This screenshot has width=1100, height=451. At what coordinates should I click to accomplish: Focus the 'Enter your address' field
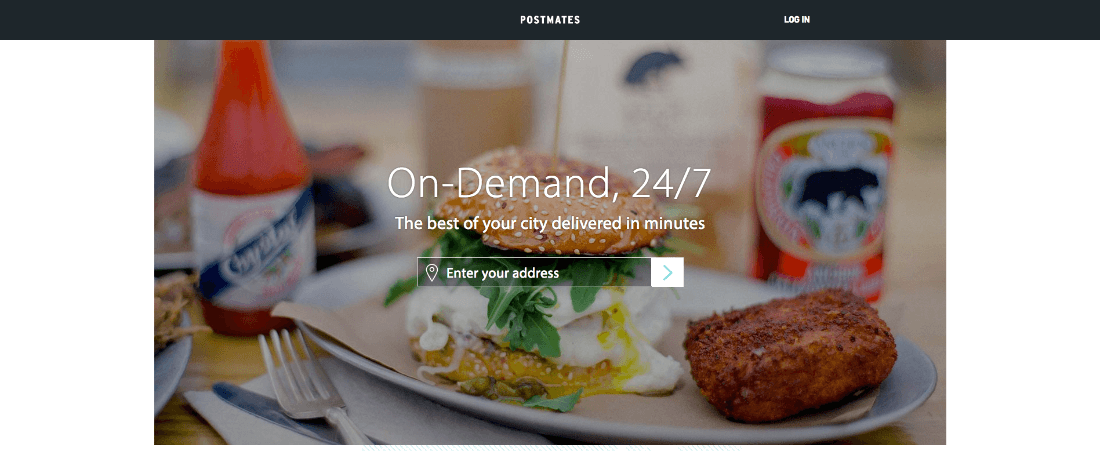click(x=534, y=272)
